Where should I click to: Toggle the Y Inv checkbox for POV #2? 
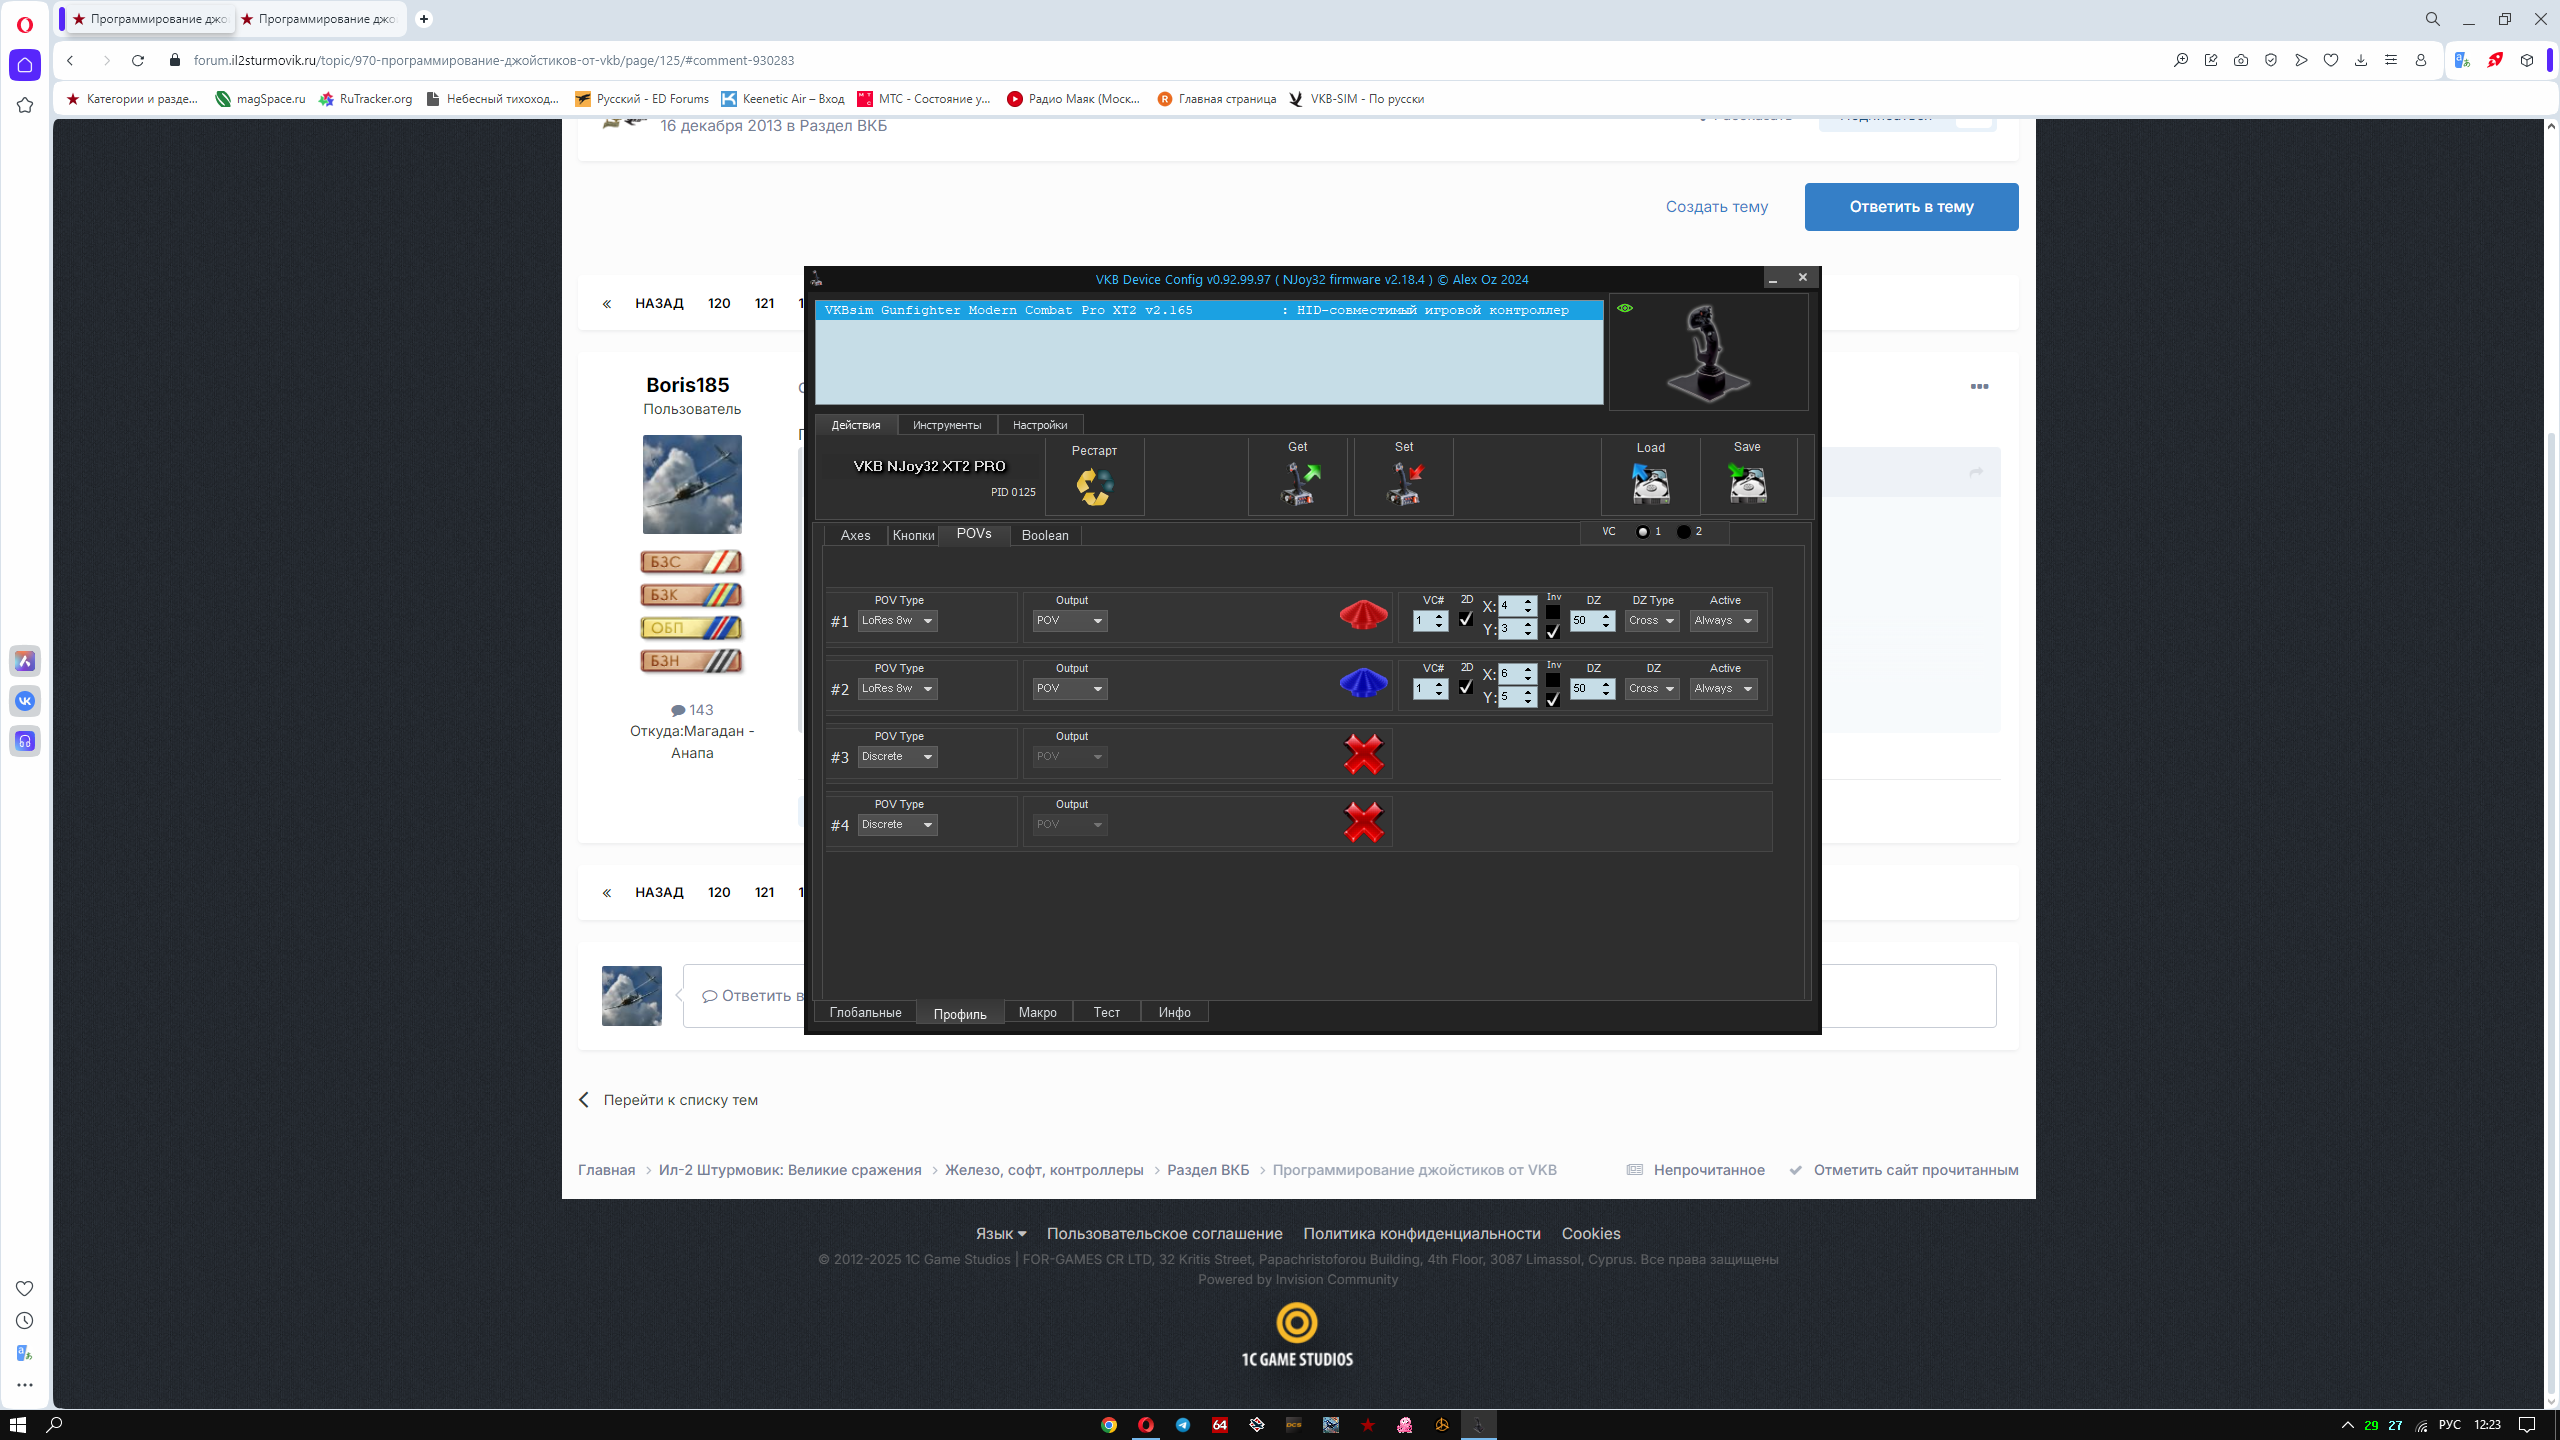pos(1553,699)
